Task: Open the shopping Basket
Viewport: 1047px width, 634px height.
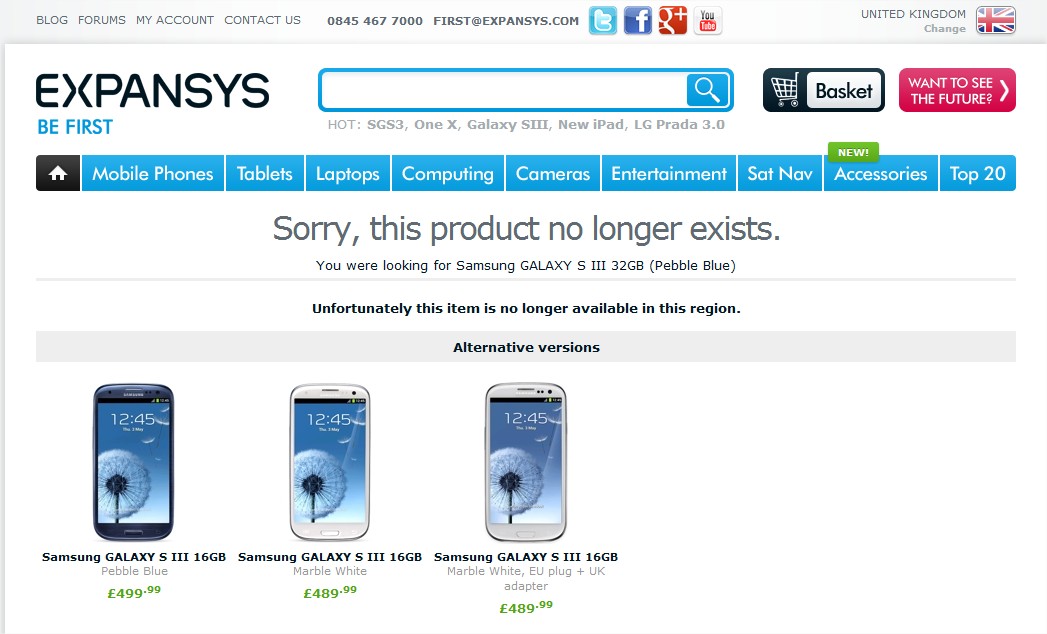Action: (x=823, y=90)
